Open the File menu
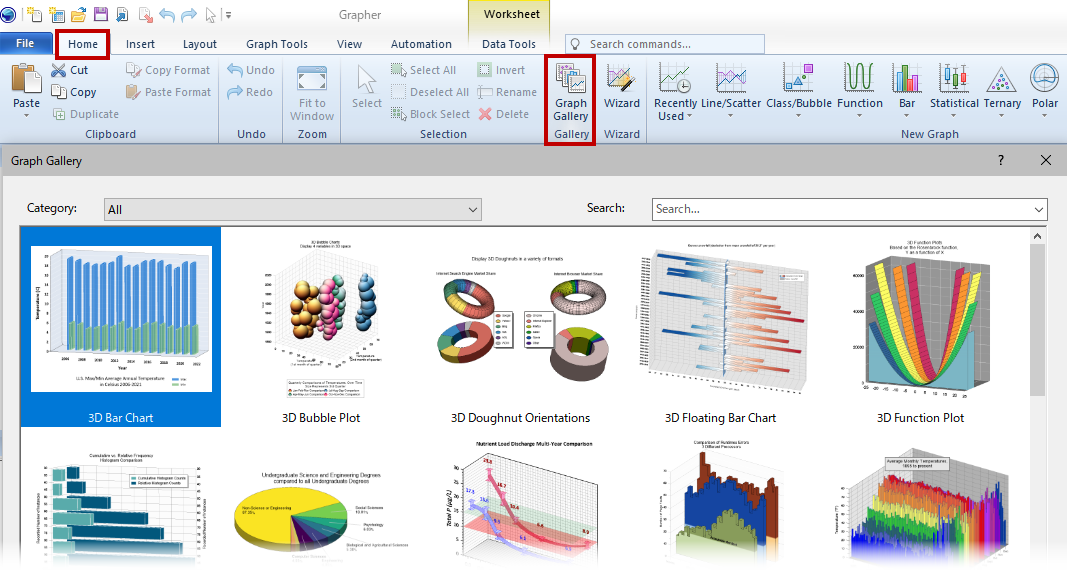1067x577 pixels. pyautogui.click(x=25, y=43)
